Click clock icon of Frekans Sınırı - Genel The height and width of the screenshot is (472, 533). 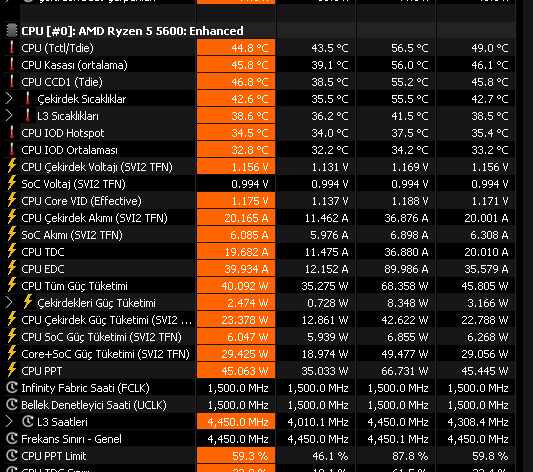point(12,438)
